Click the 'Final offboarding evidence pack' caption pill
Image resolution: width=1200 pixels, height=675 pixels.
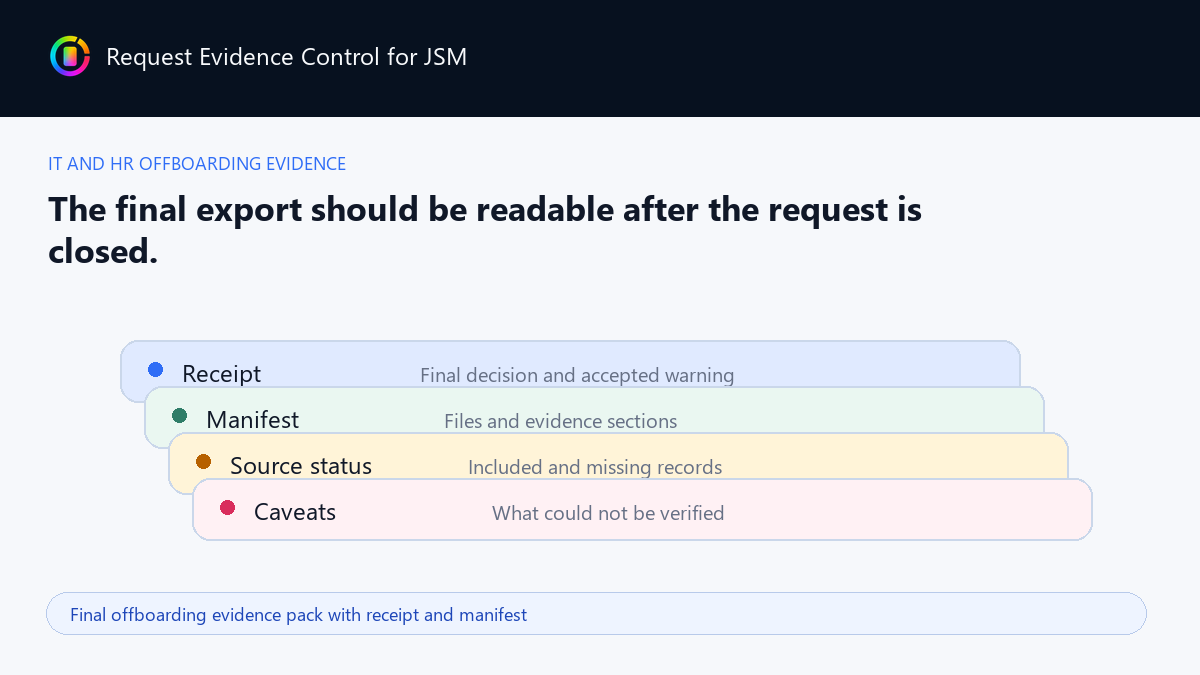pos(596,614)
